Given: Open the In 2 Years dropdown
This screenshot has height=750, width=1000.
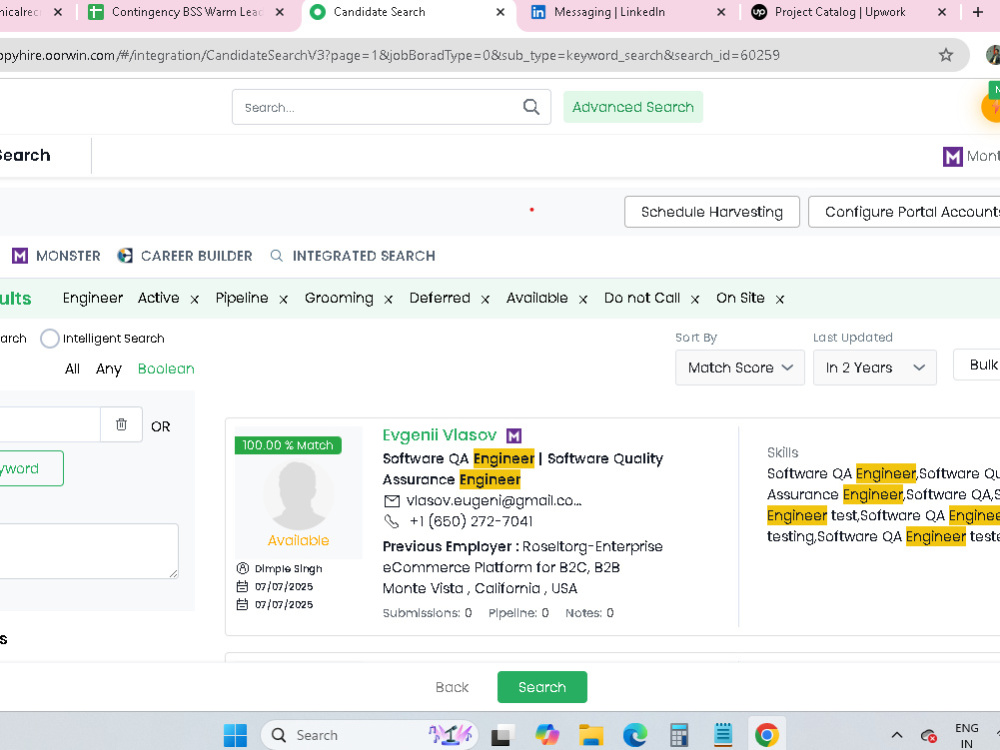Looking at the screenshot, I should pyautogui.click(x=874, y=367).
